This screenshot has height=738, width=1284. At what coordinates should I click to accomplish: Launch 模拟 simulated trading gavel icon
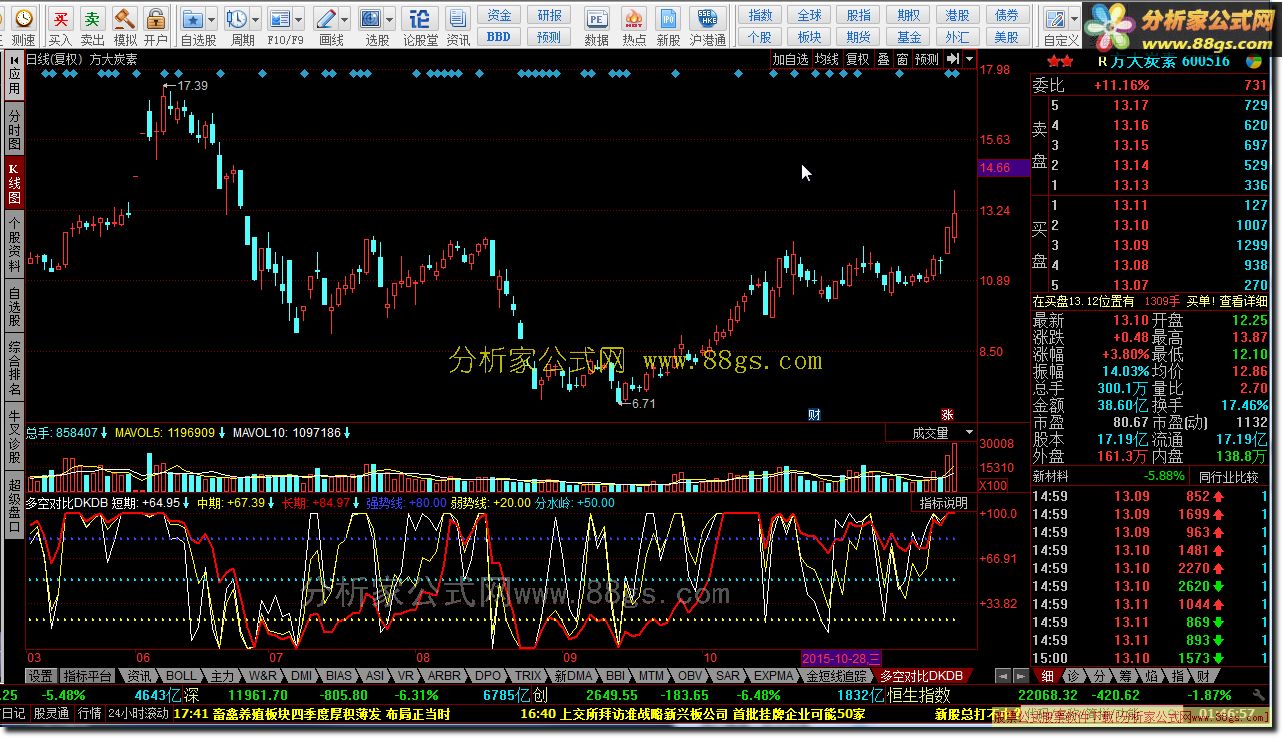[124, 18]
